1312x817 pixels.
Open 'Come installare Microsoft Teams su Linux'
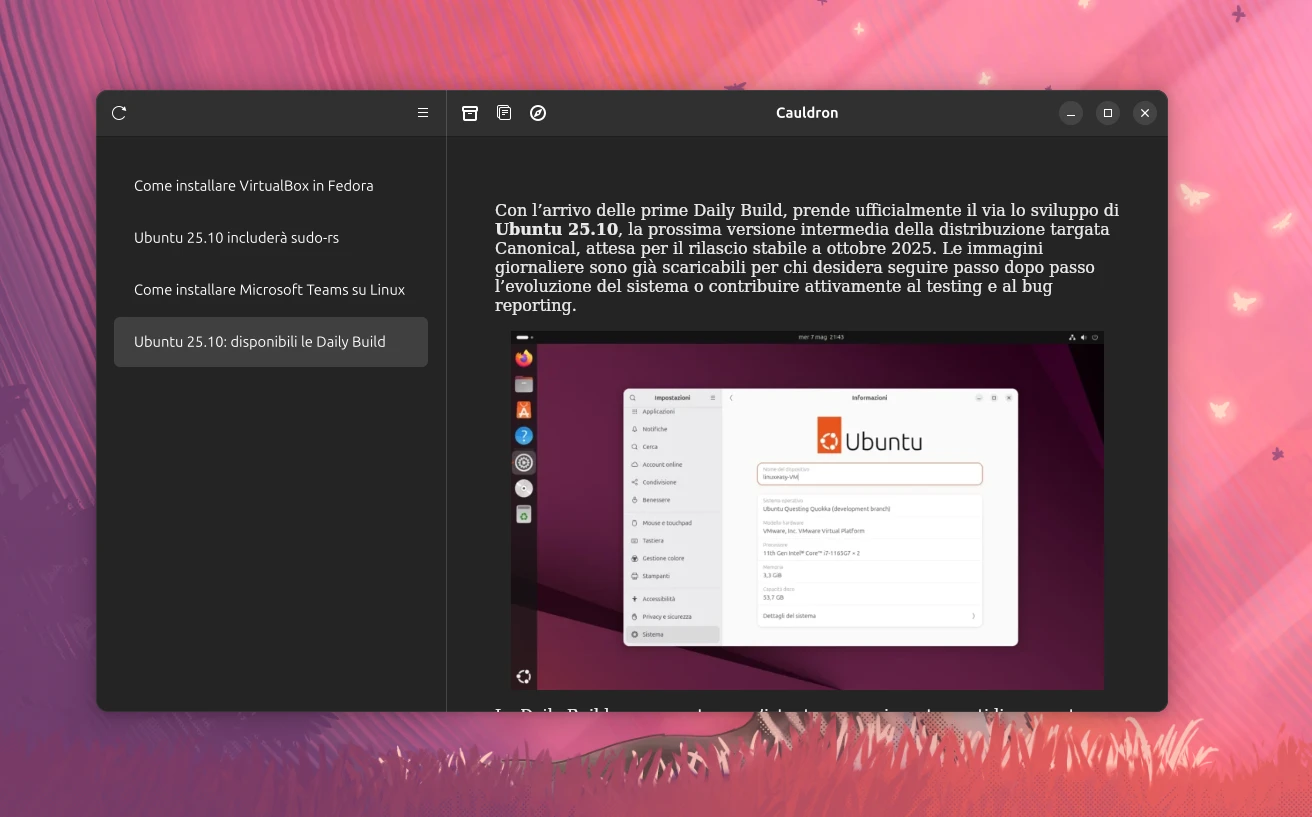270,290
